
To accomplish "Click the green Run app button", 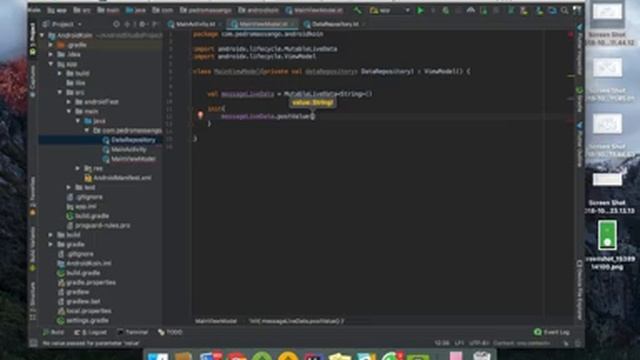I will click(x=420, y=10).
